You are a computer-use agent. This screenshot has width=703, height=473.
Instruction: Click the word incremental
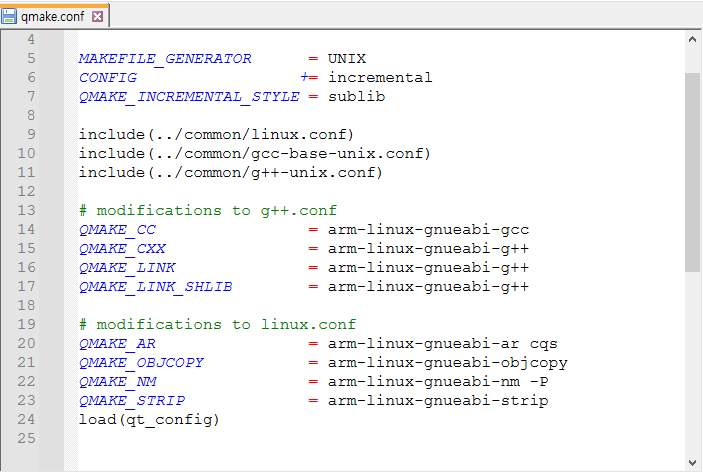[x=380, y=78]
